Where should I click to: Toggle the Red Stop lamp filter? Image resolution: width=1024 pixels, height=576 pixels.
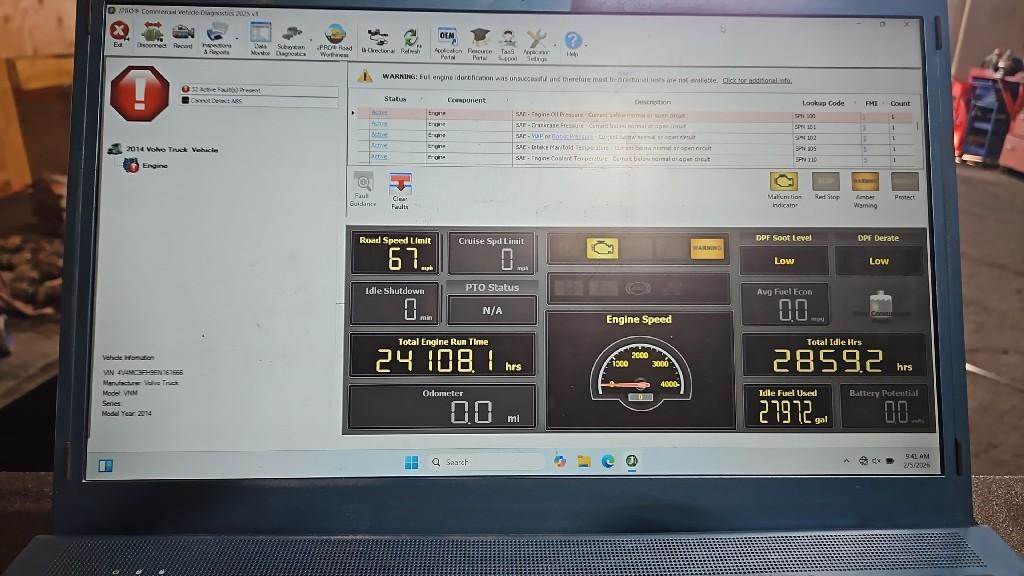coord(826,183)
